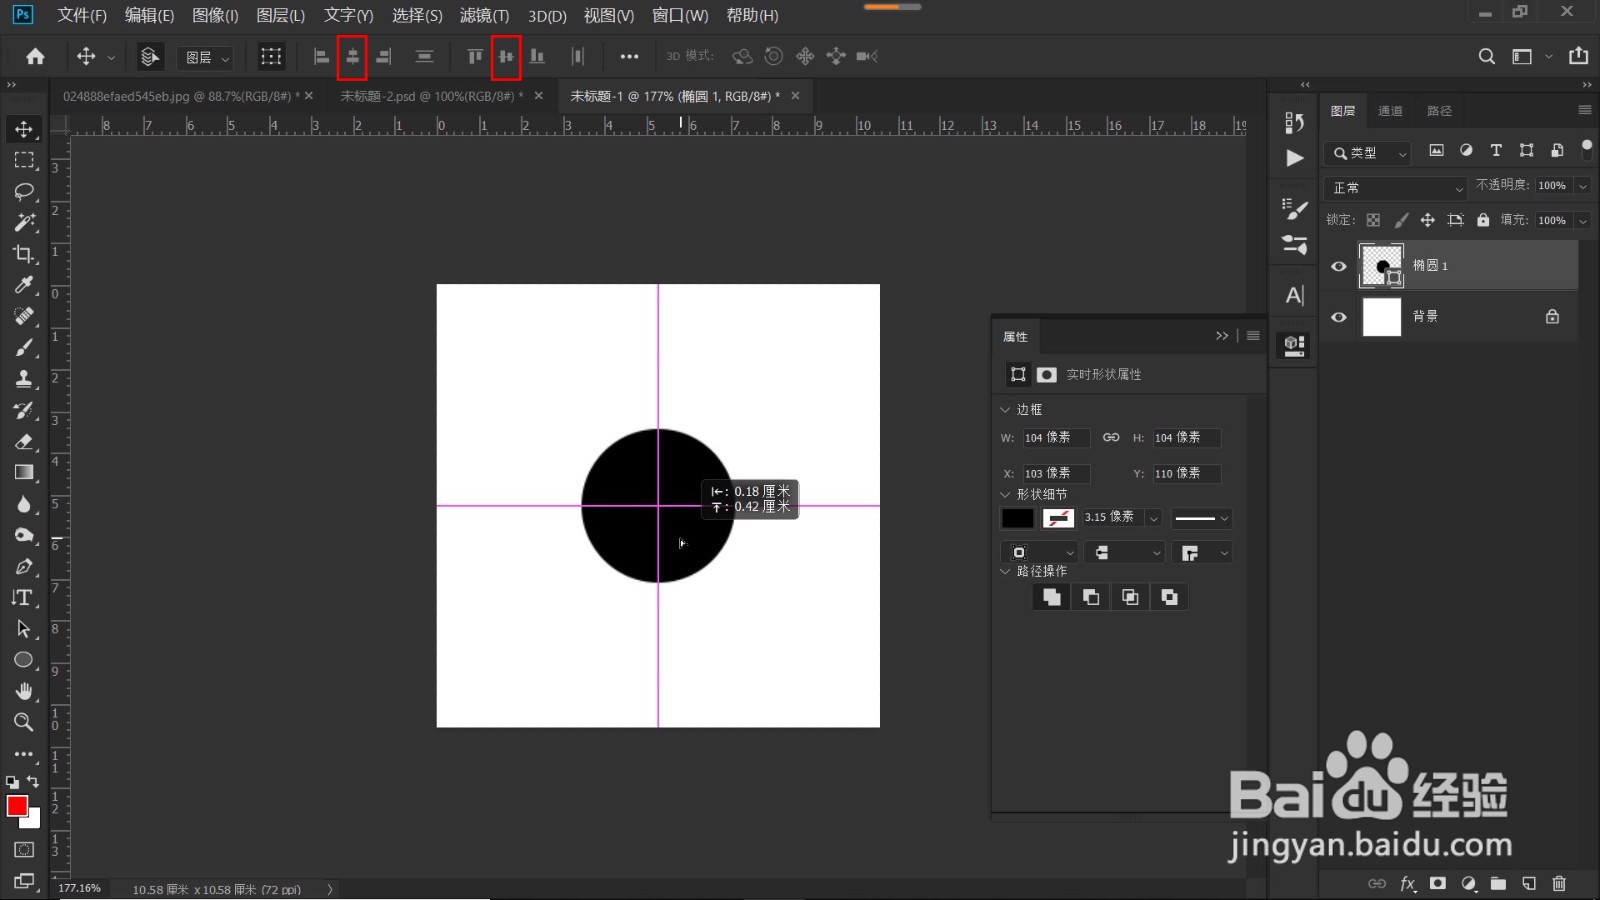
Task: Toggle lock transparent pixels
Action: [x=1373, y=220]
